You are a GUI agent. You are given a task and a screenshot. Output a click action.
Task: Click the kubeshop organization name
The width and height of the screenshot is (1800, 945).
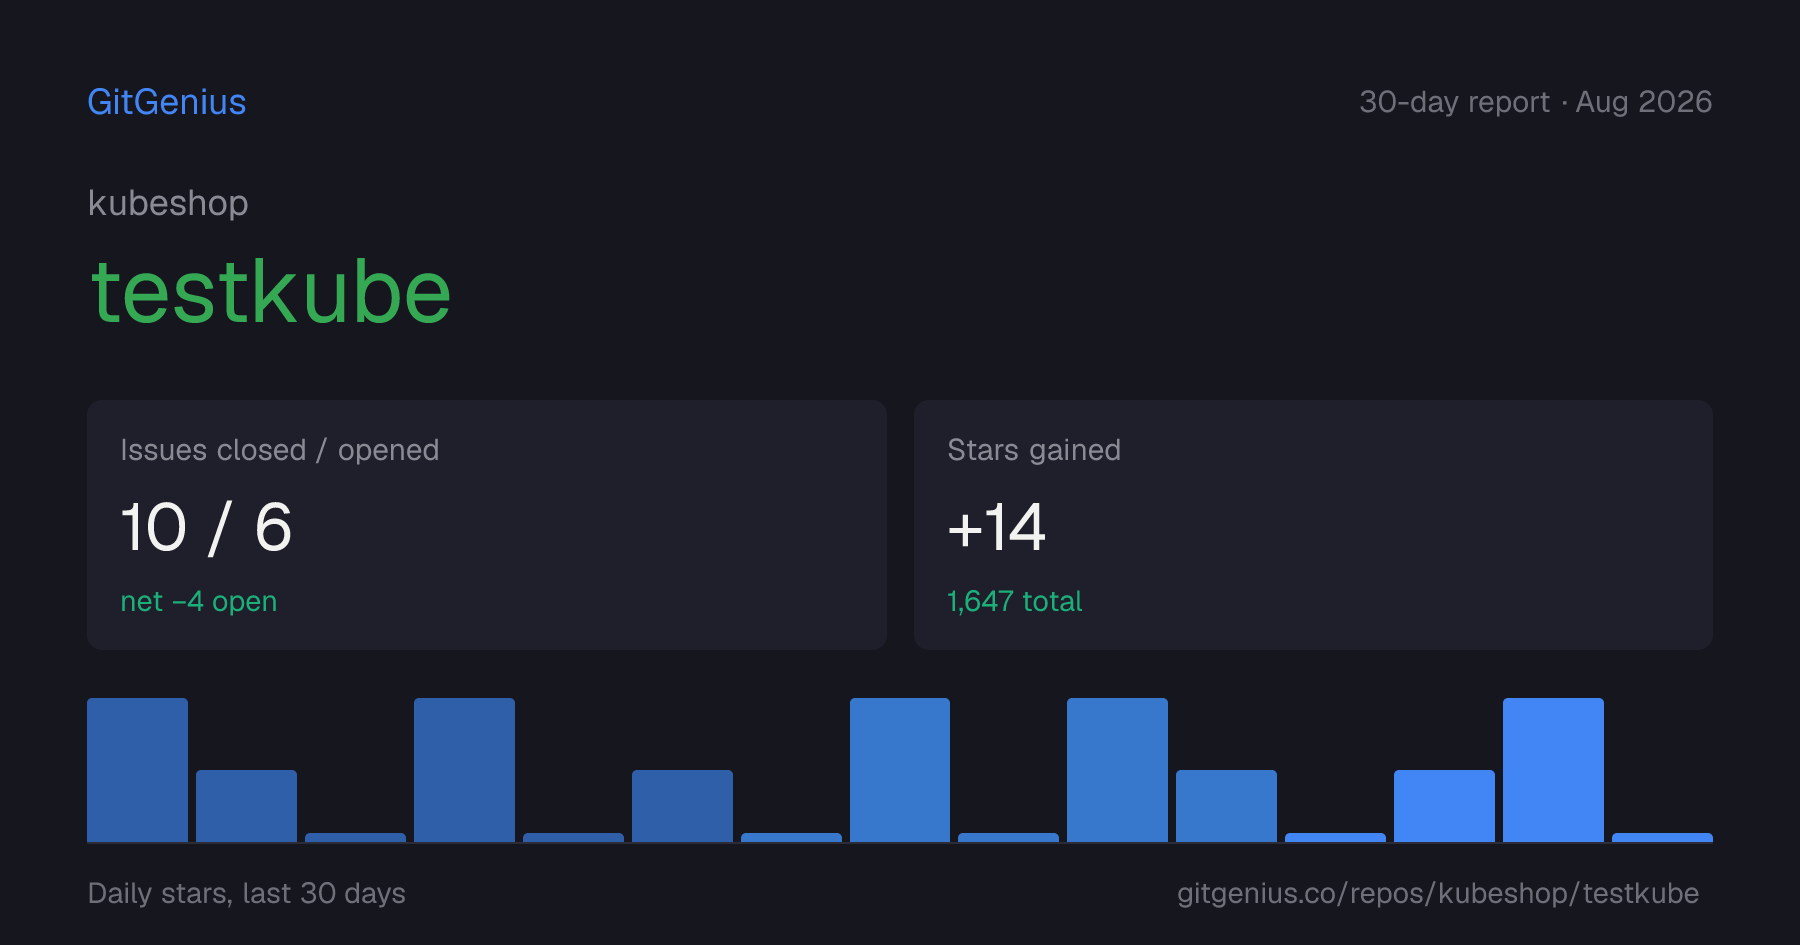pos(168,203)
